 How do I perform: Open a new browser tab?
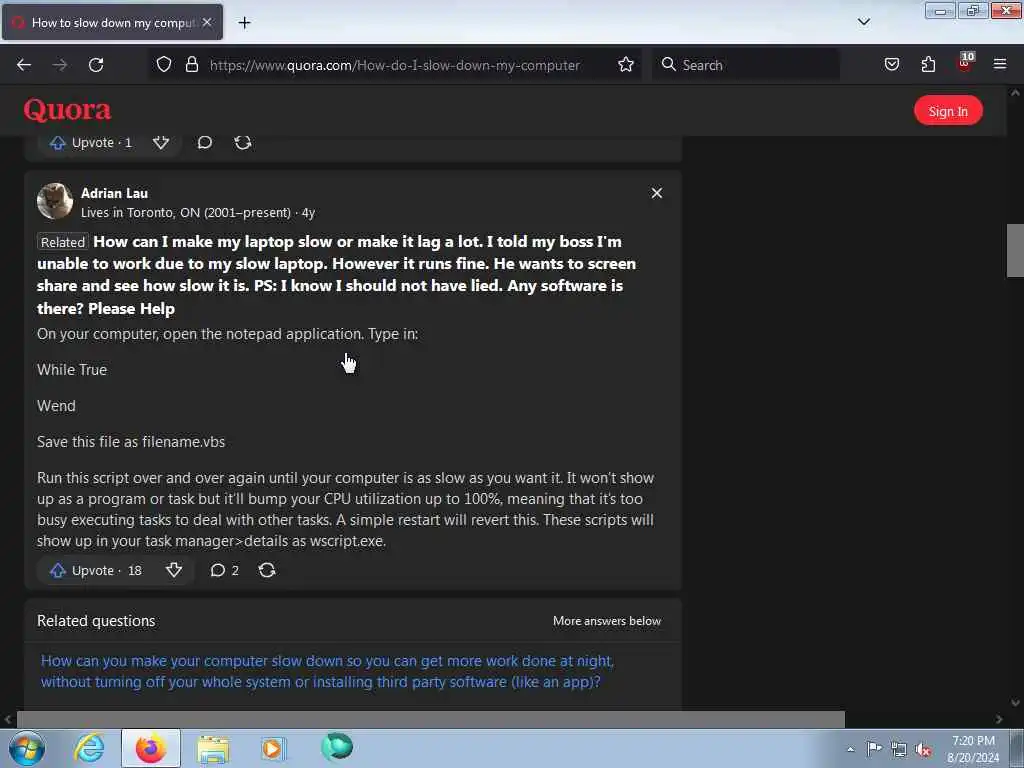(x=244, y=23)
